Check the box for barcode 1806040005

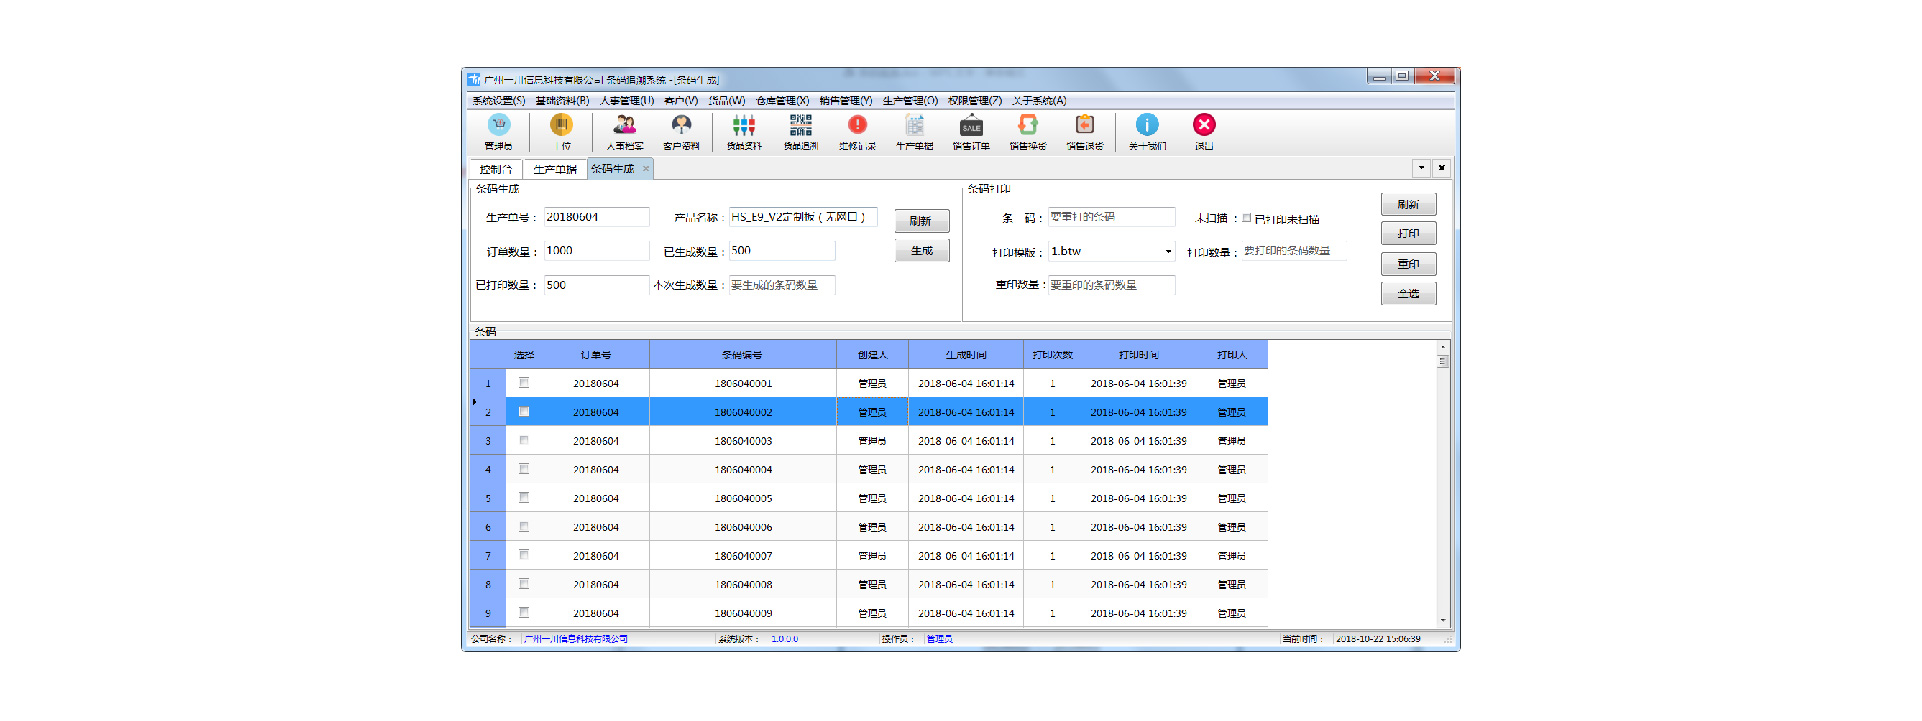tap(524, 498)
